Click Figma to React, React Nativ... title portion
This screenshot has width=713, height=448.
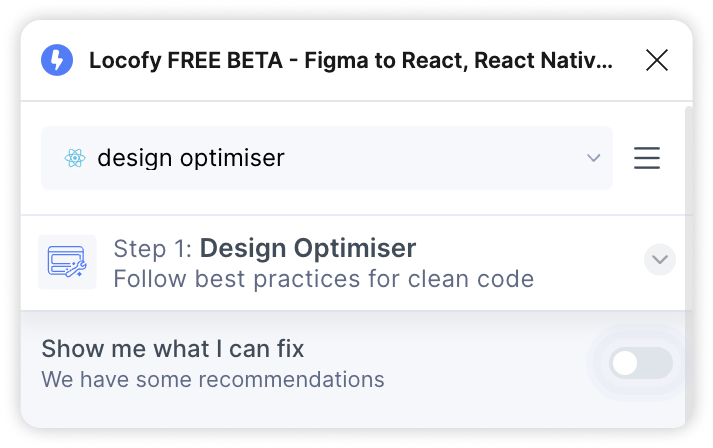(458, 60)
